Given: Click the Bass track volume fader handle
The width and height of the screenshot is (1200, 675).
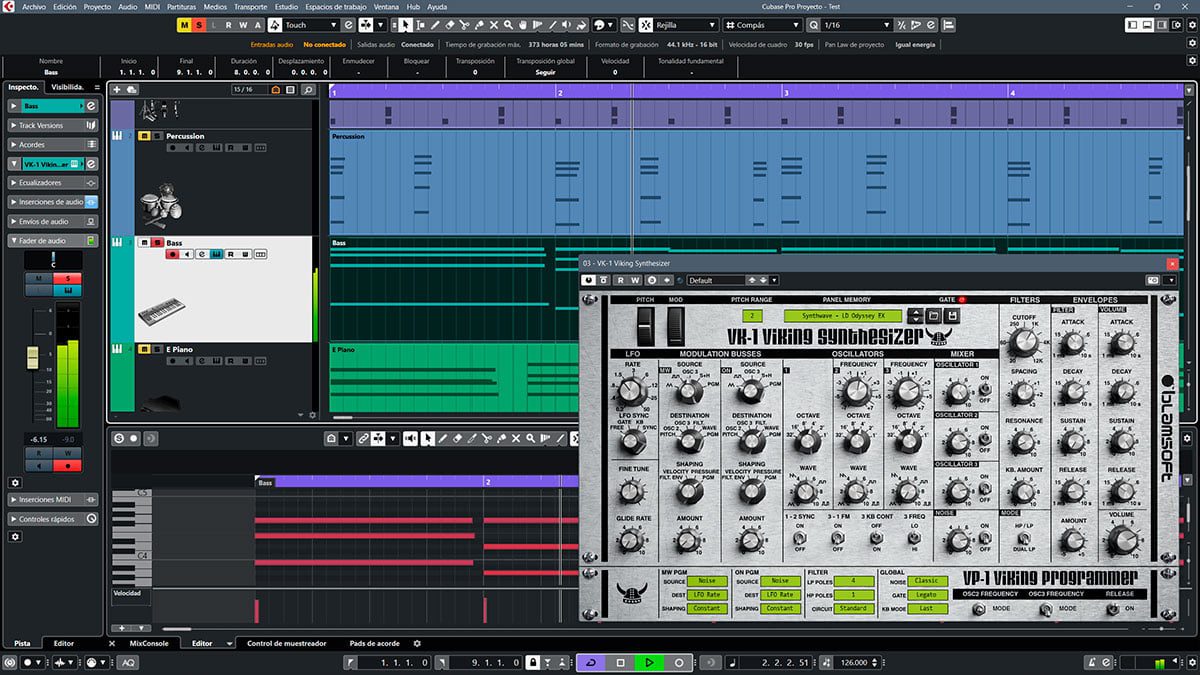Looking at the screenshot, I should pos(32,357).
